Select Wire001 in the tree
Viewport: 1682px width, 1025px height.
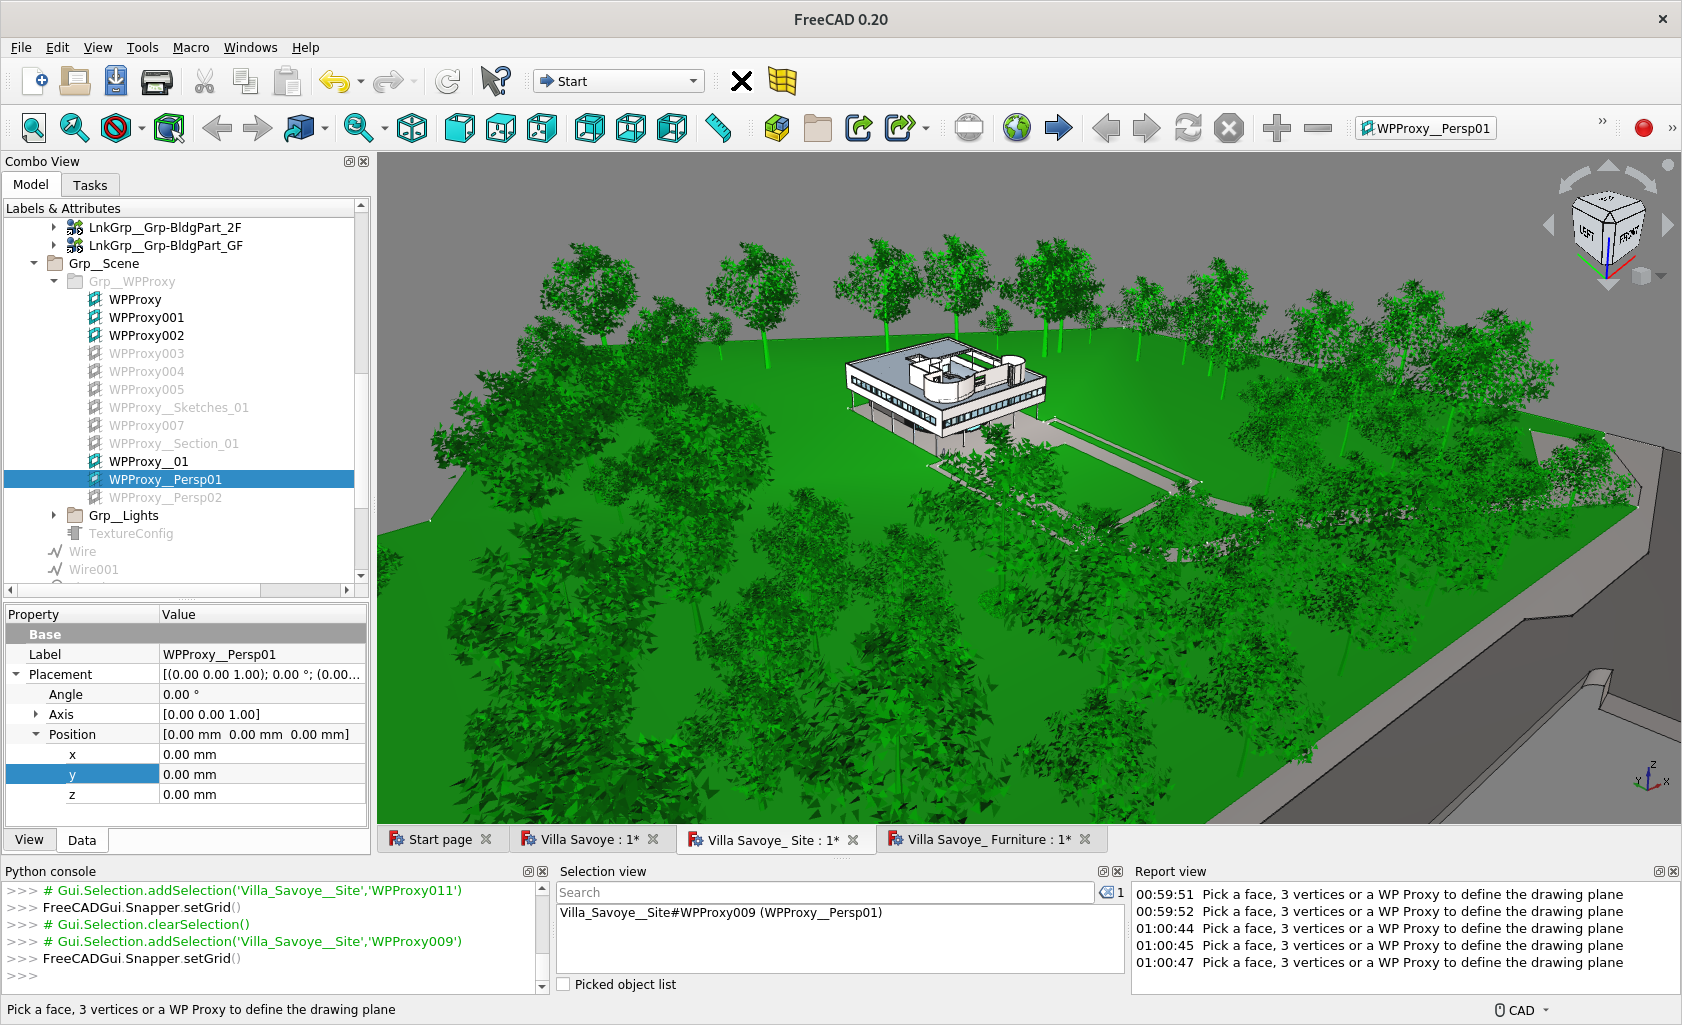(x=94, y=569)
